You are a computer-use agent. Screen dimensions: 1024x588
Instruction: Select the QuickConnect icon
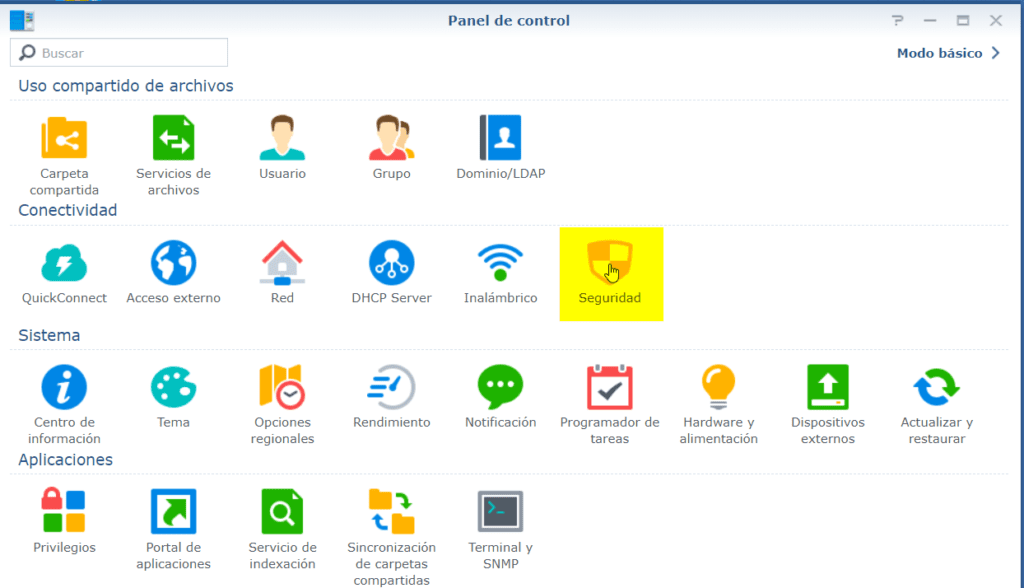pos(64,262)
